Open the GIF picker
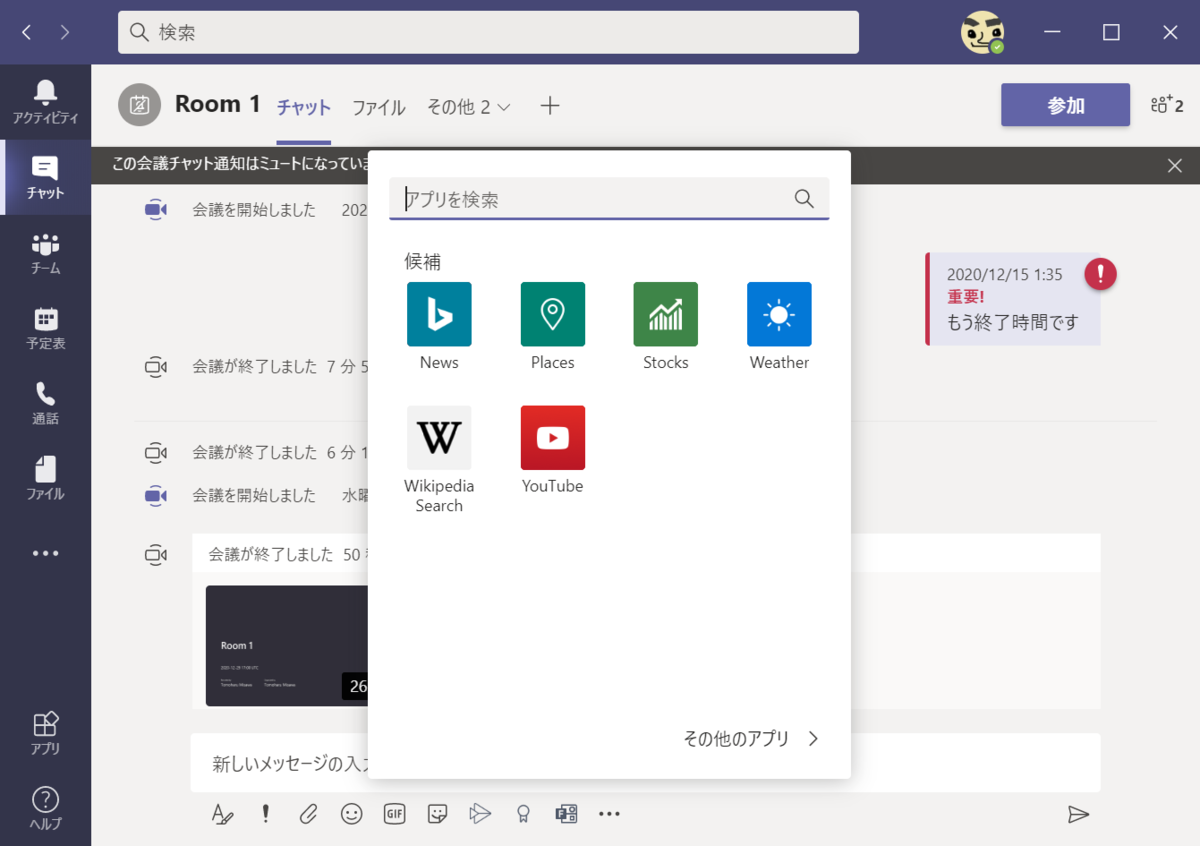The height and width of the screenshot is (846, 1200). click(394, 814)
